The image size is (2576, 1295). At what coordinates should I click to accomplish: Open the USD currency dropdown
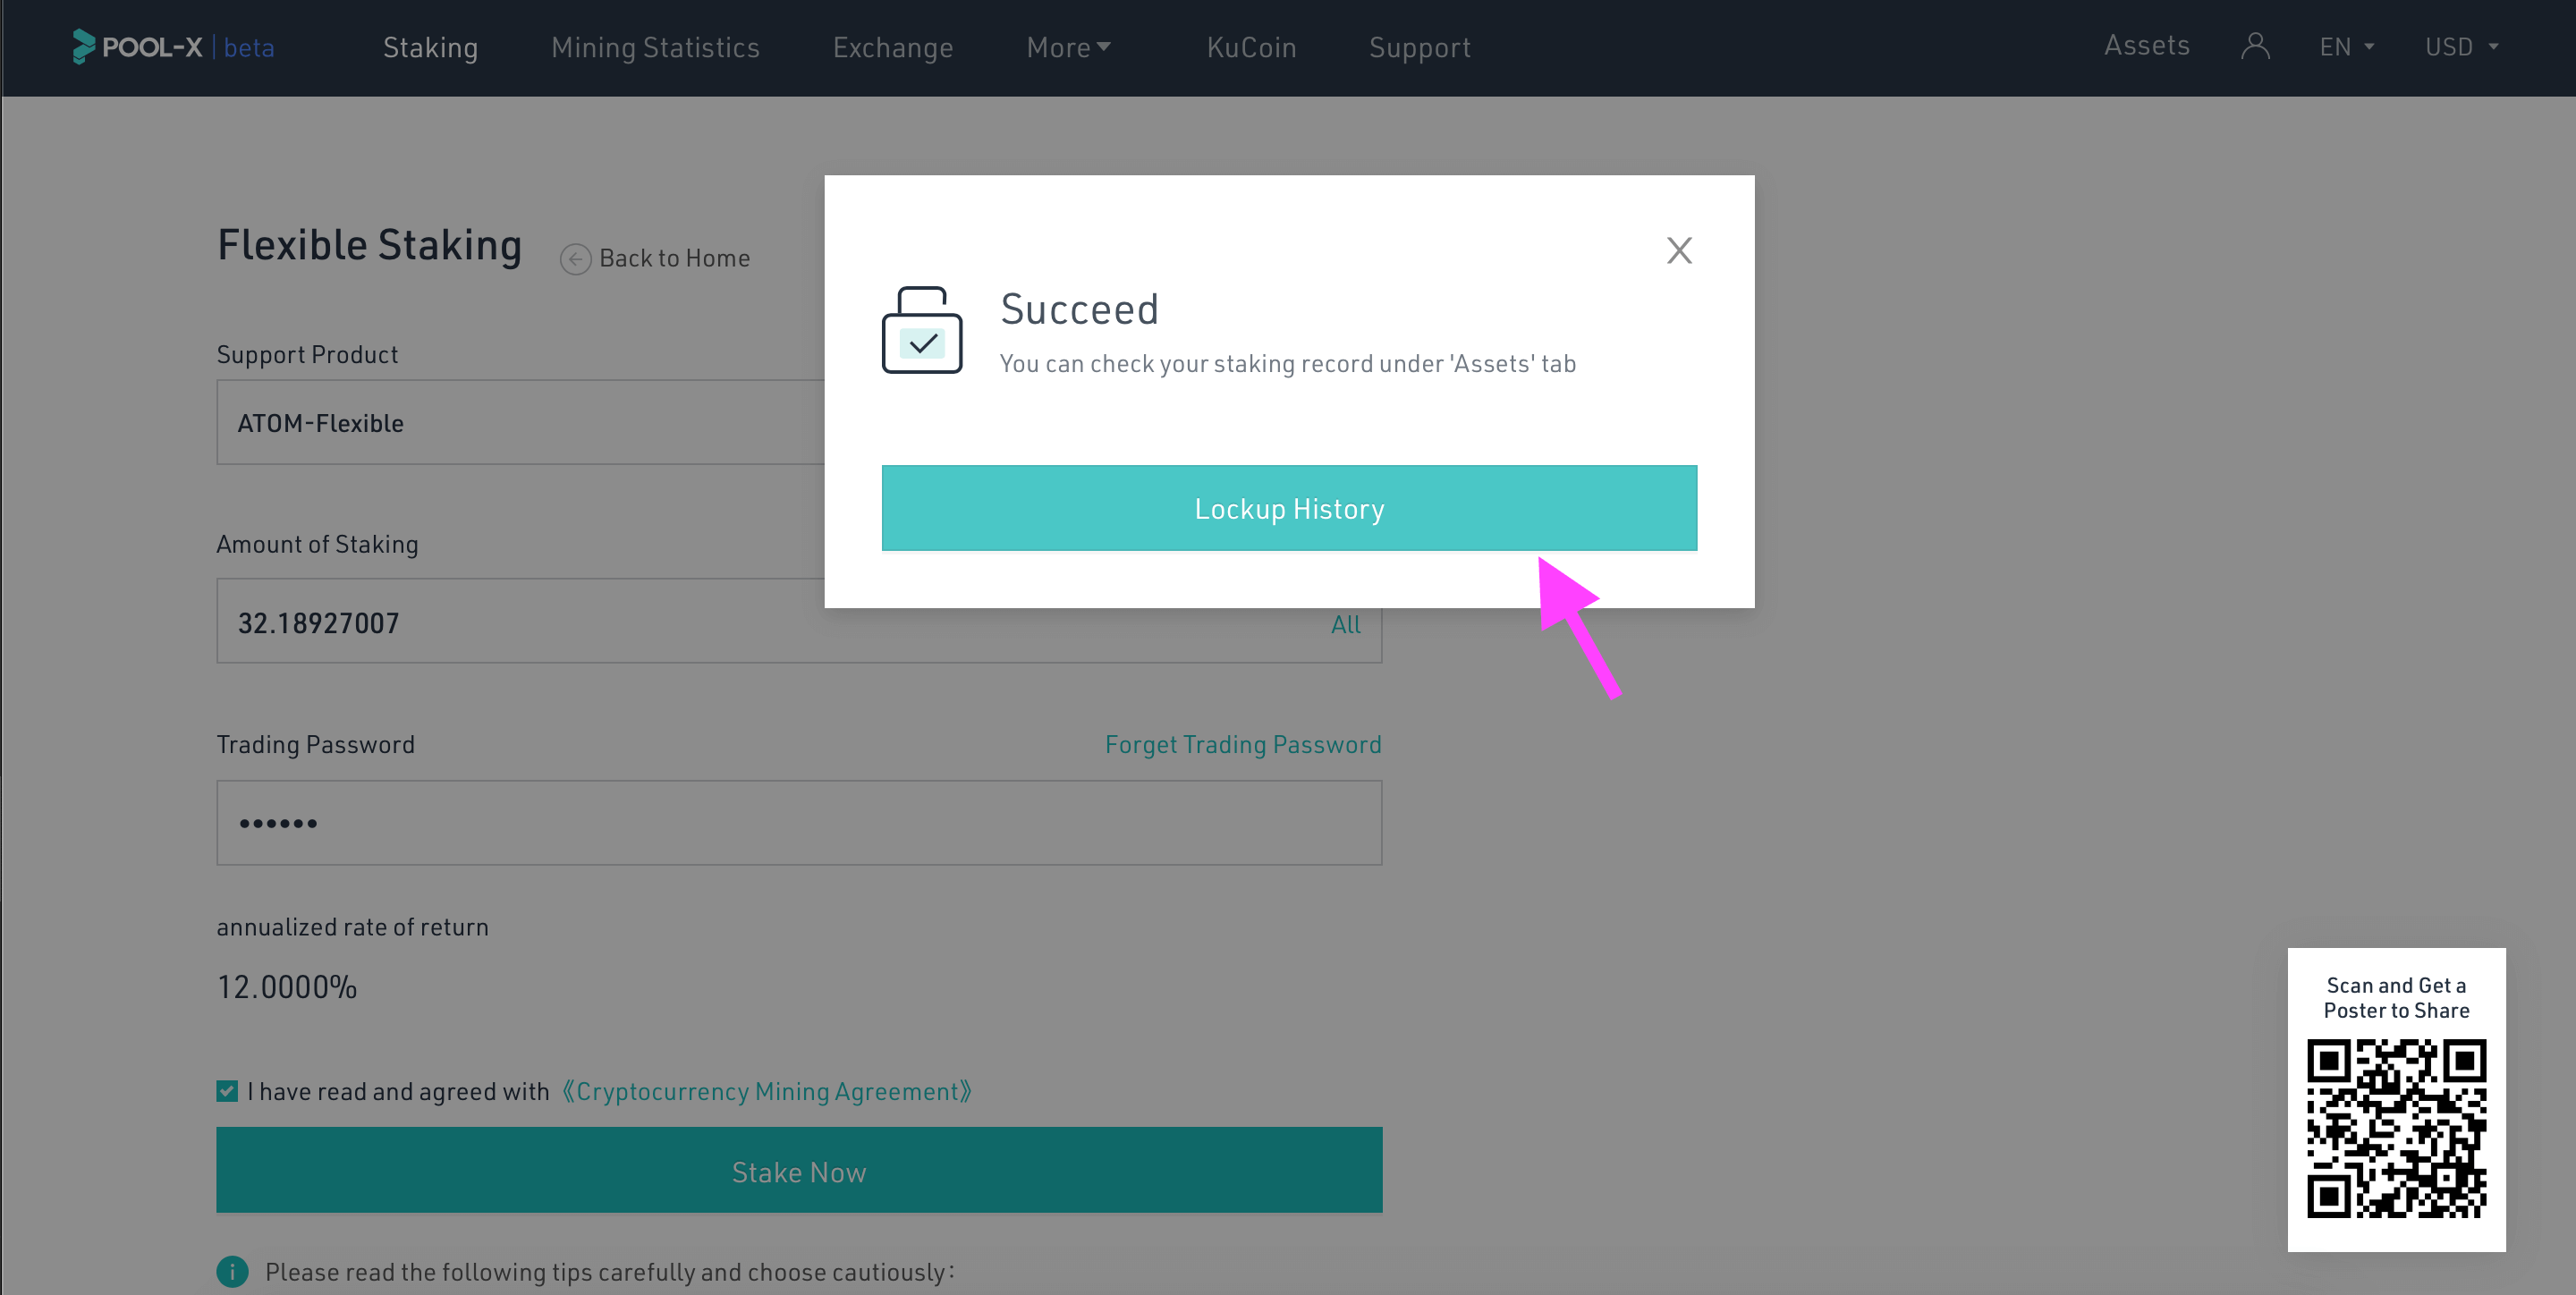[2461, 47]
